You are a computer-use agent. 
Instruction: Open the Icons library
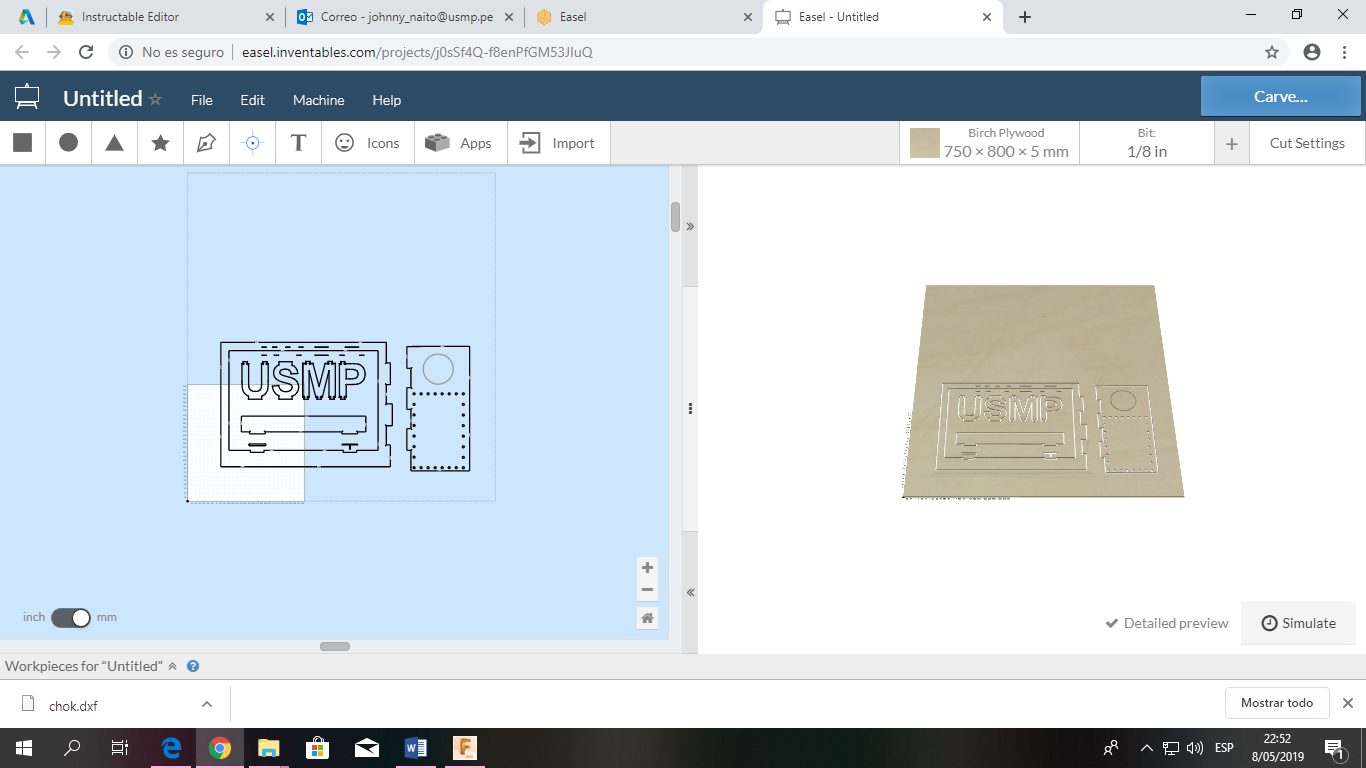(367, 143)
